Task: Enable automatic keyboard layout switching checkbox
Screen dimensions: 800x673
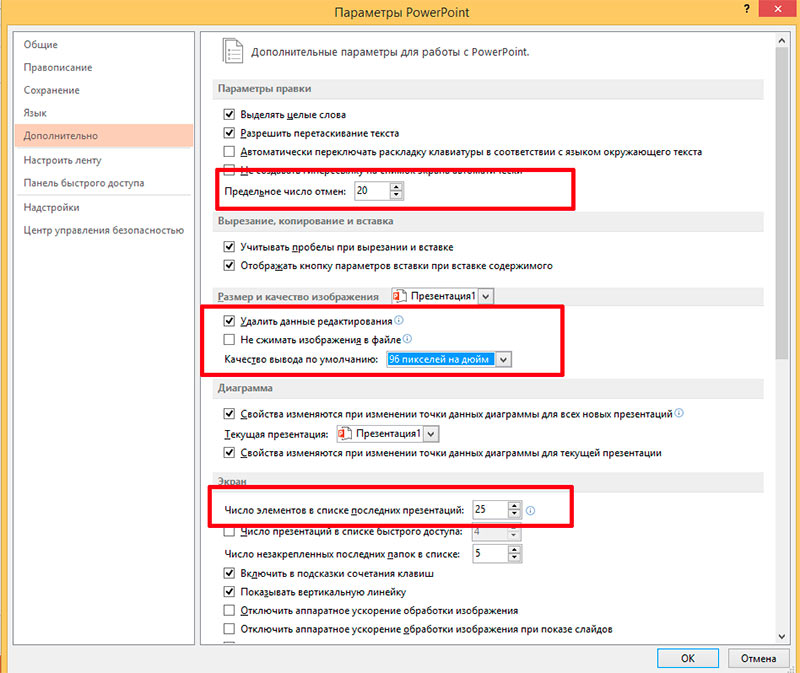Action: pyautogui.click(x=229, y=152)
